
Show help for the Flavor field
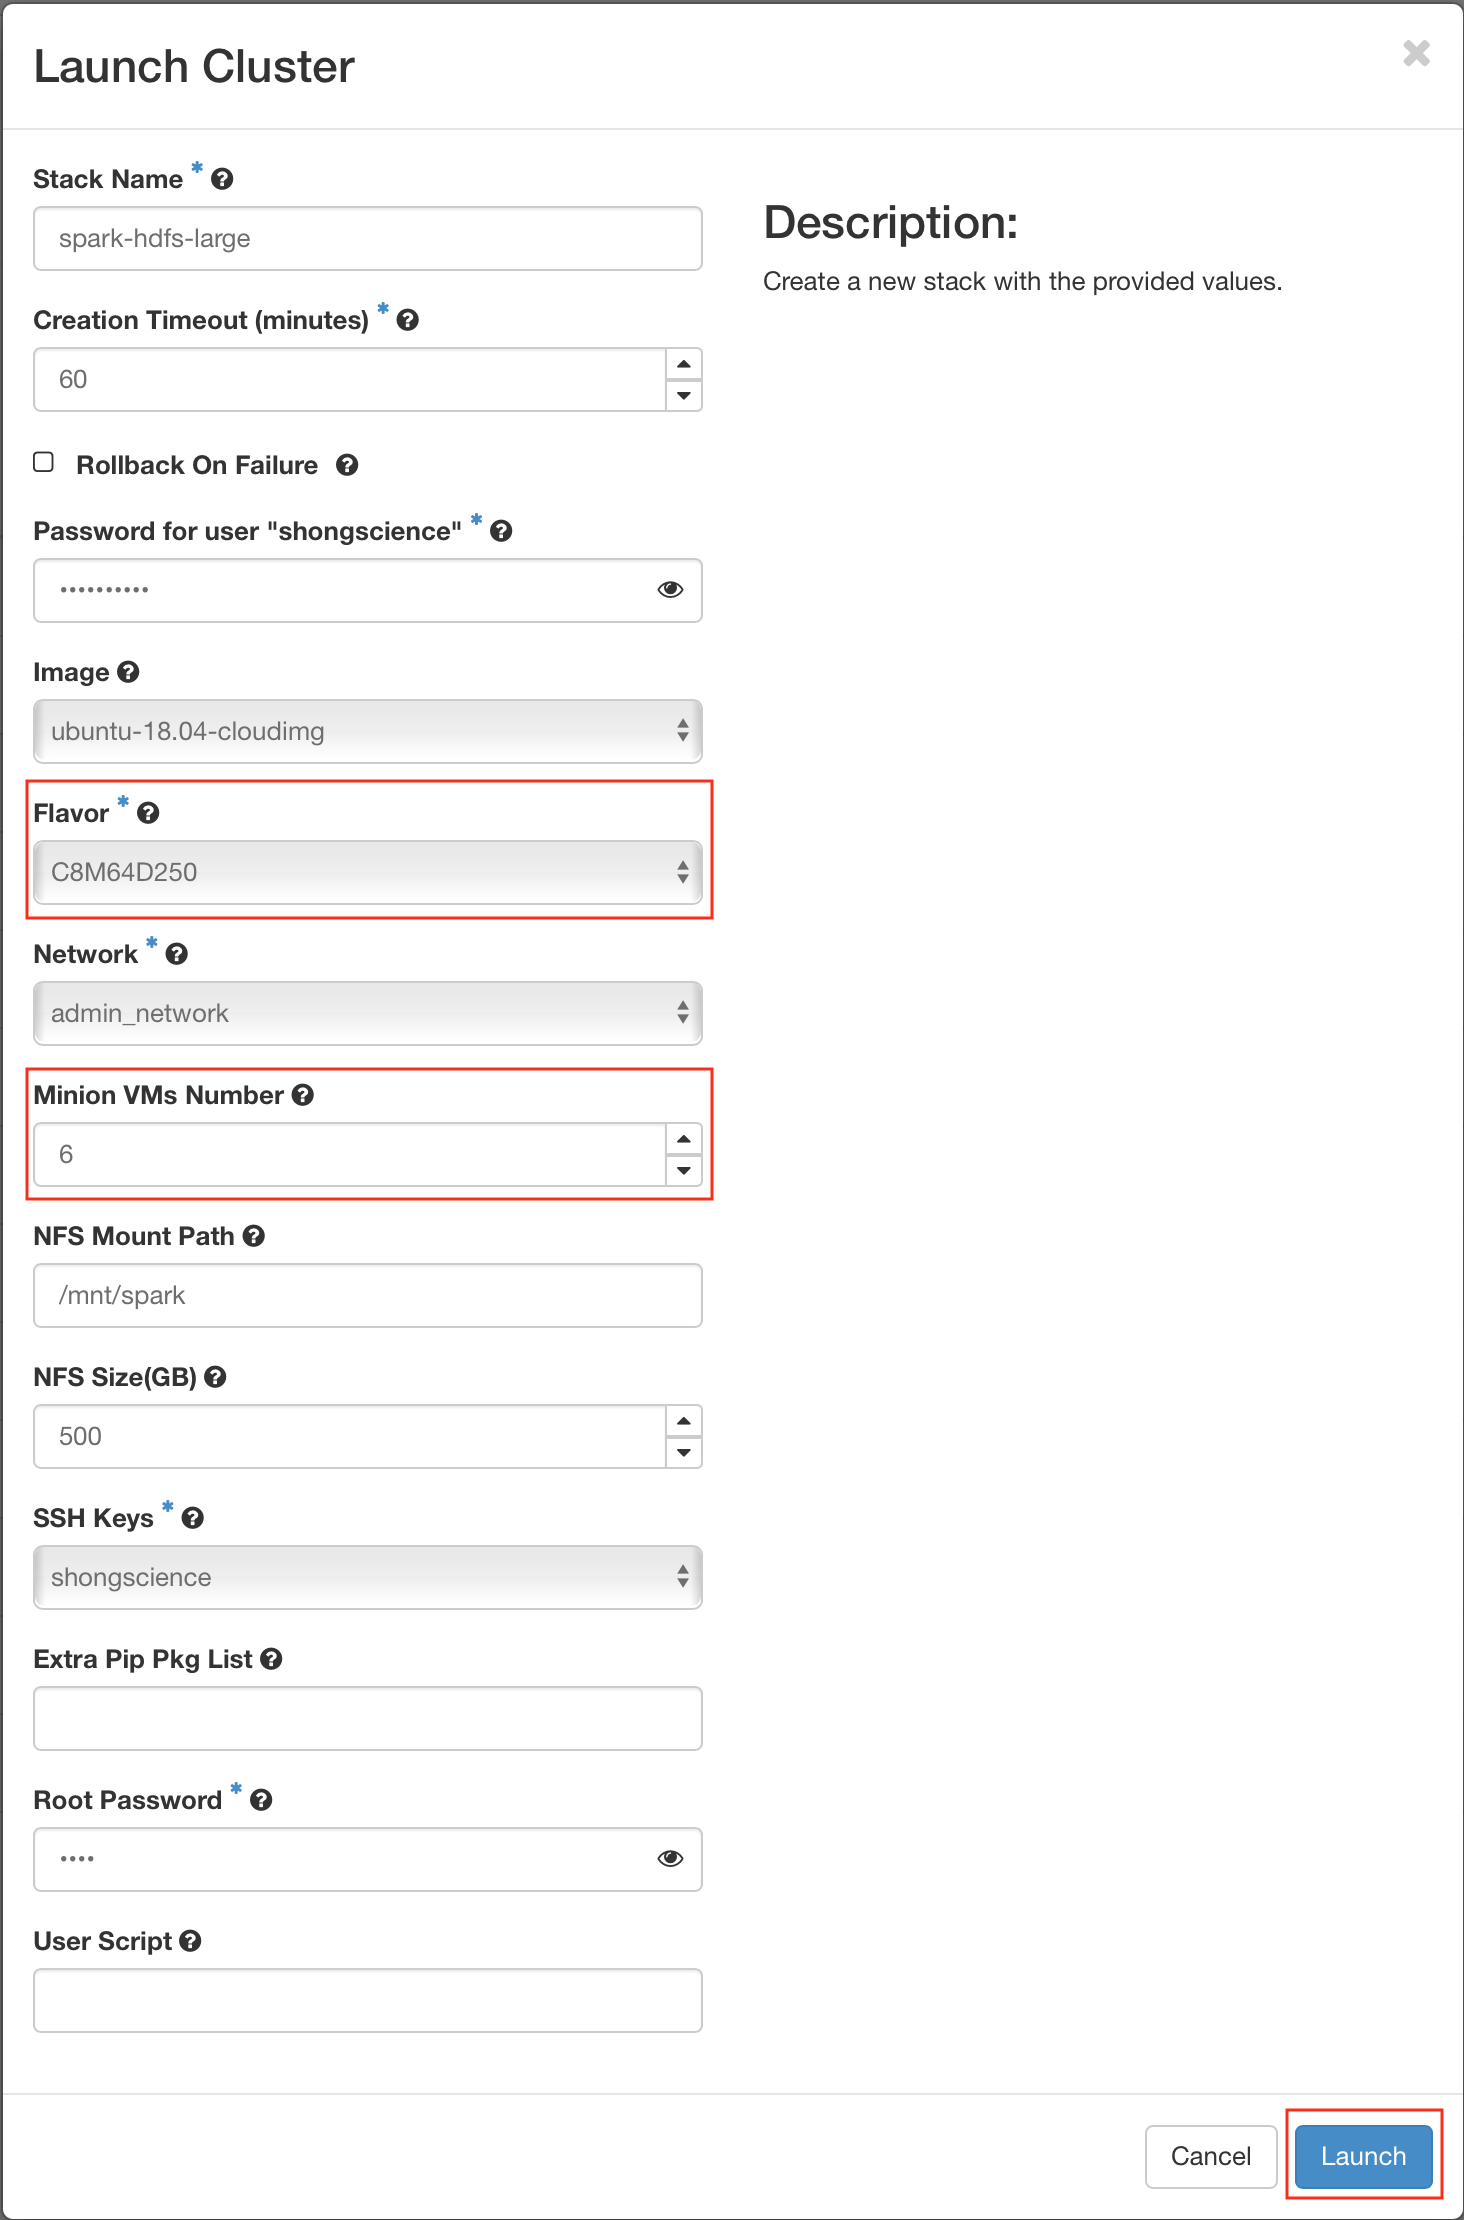click(148, 813)
